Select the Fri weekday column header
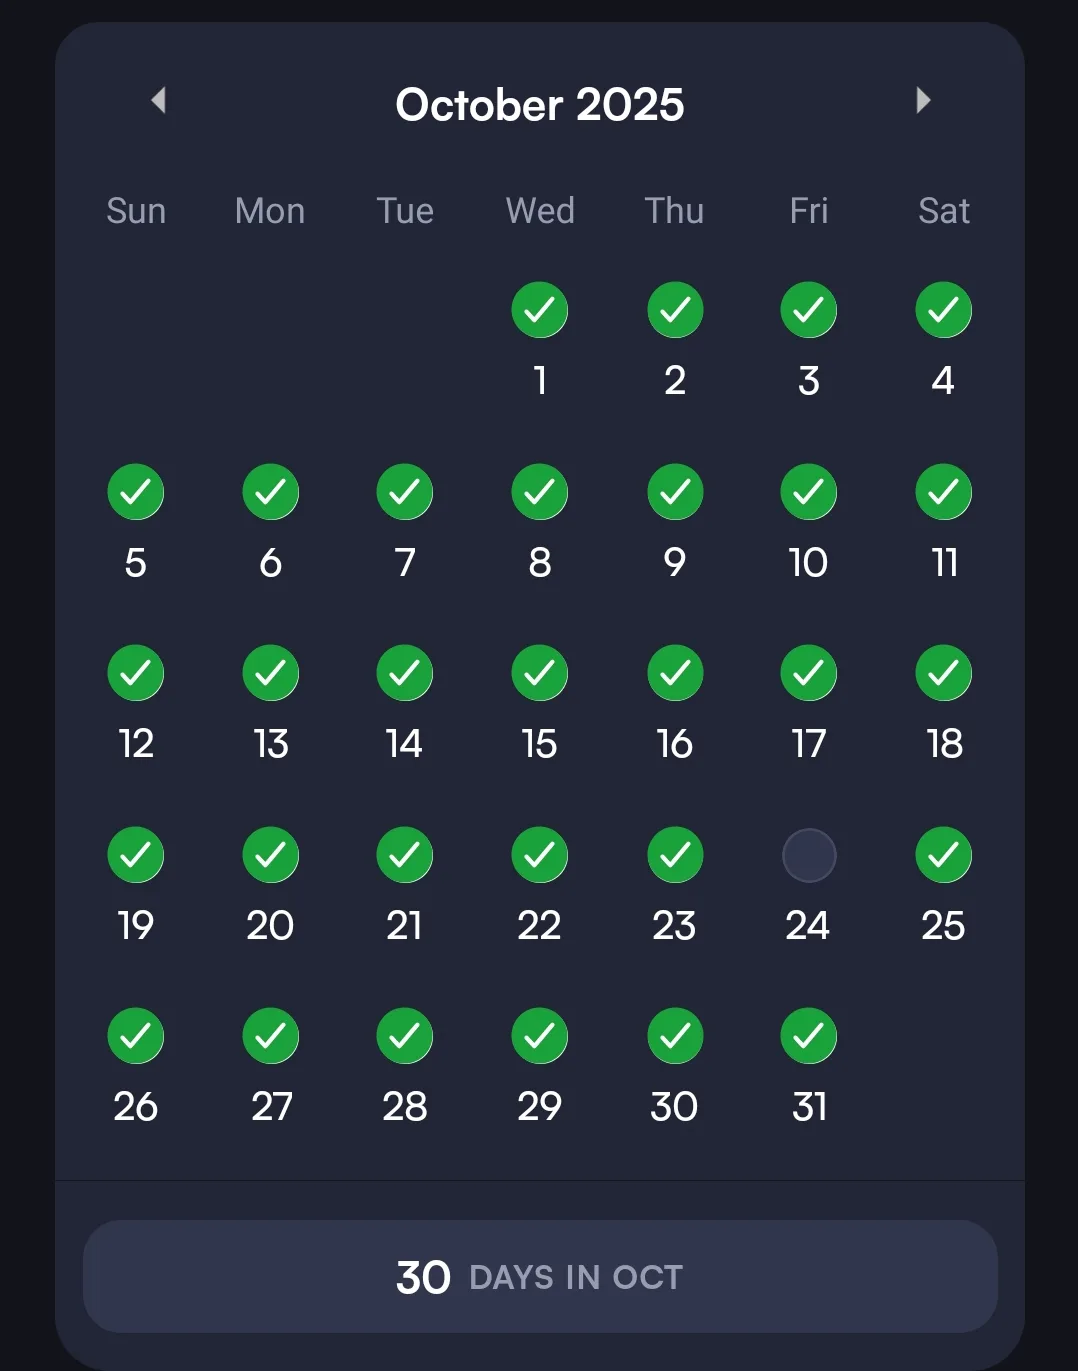Screen dimensions: 1078x1371 809,211
